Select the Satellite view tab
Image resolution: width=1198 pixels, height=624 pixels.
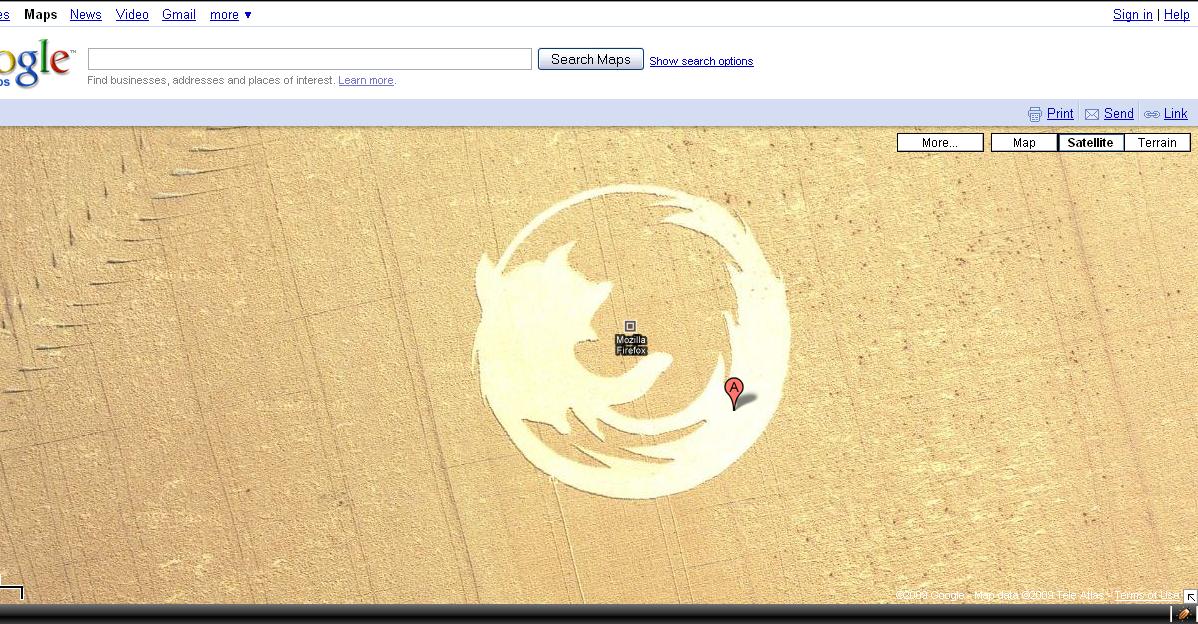[1090, 143]
